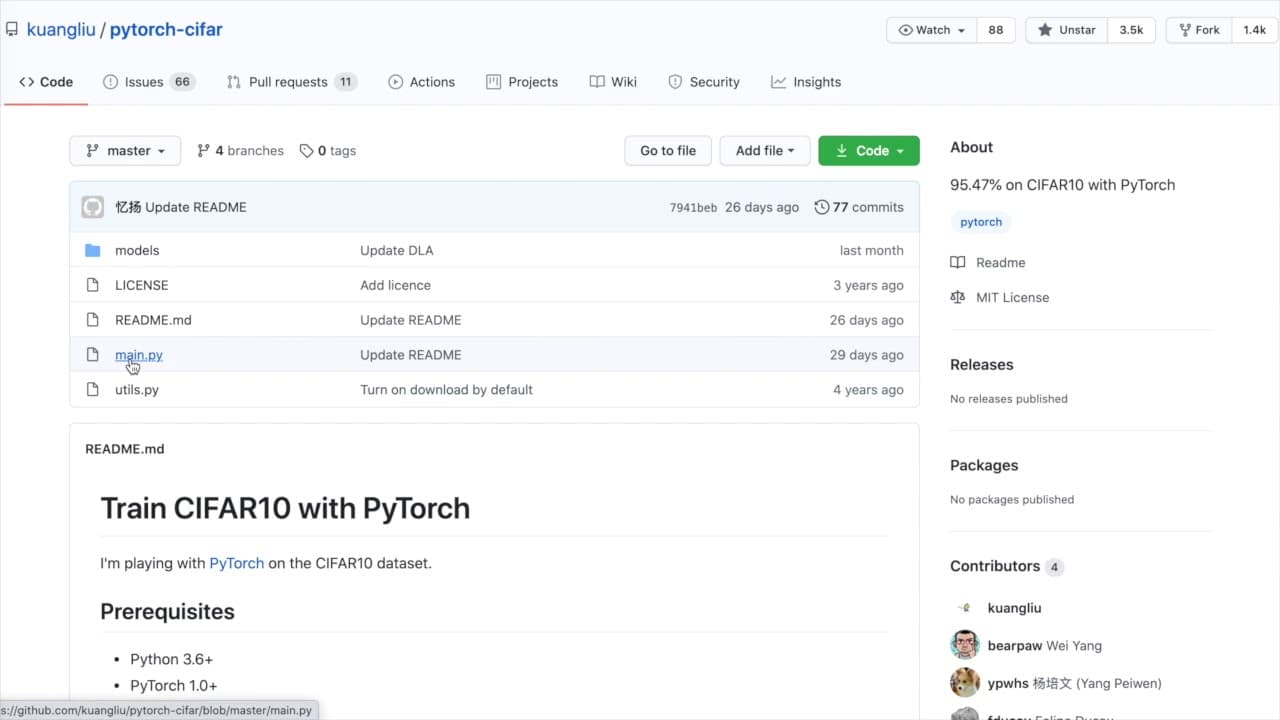Click the main.py file icon
The height and width of the screenshot is (720, 1280).
point(93,355)
